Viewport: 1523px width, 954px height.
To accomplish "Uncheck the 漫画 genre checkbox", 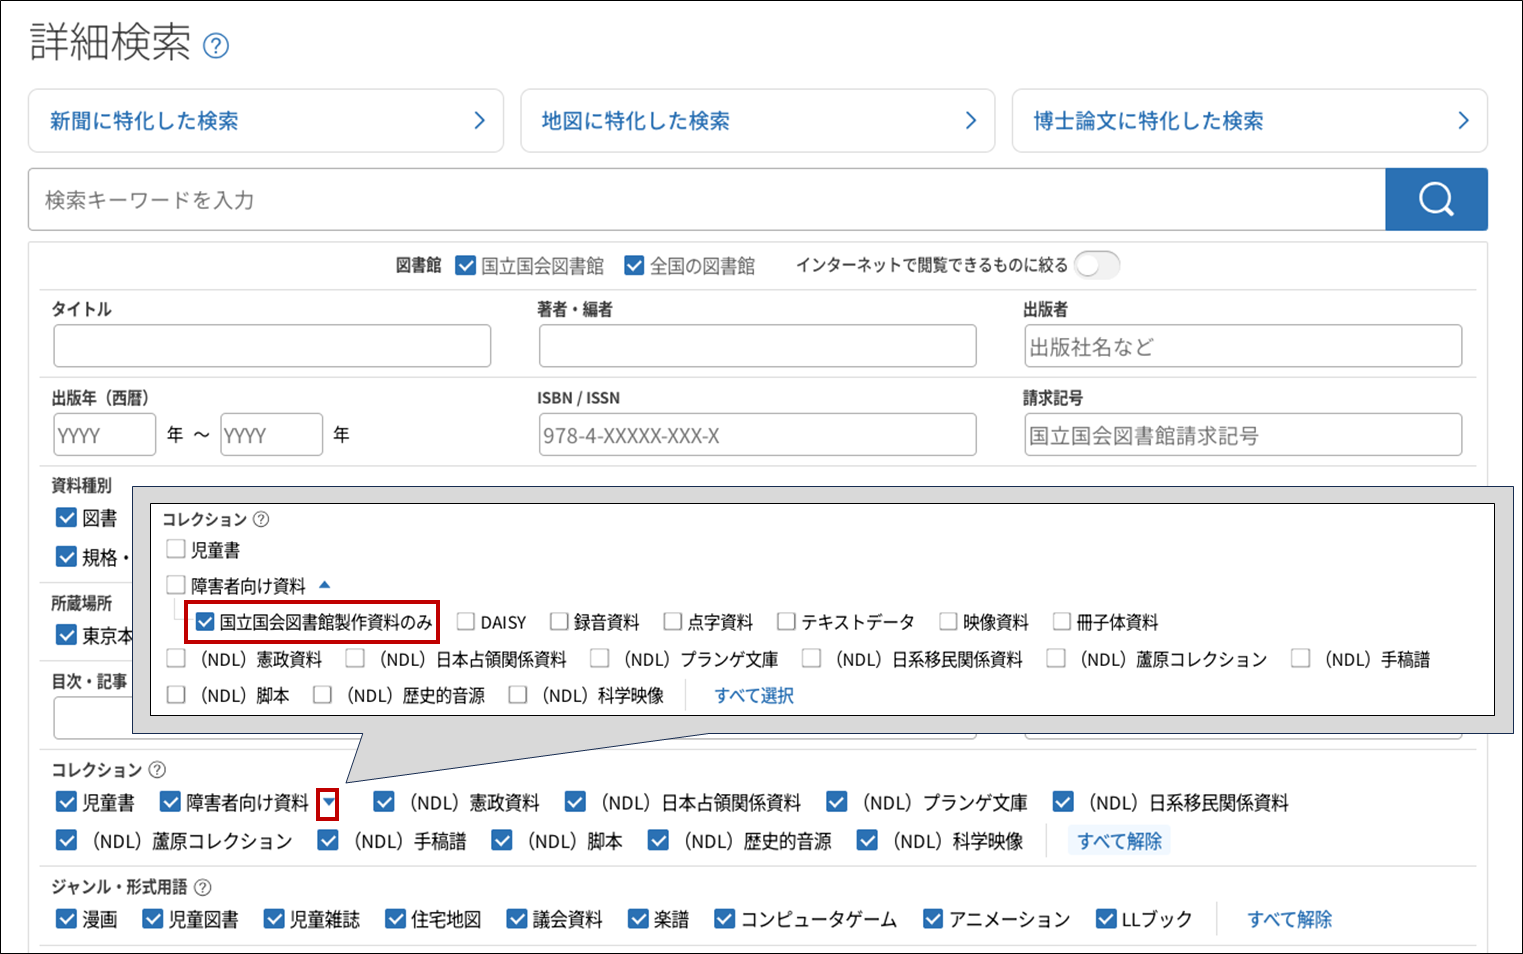I will coord(66,918).
